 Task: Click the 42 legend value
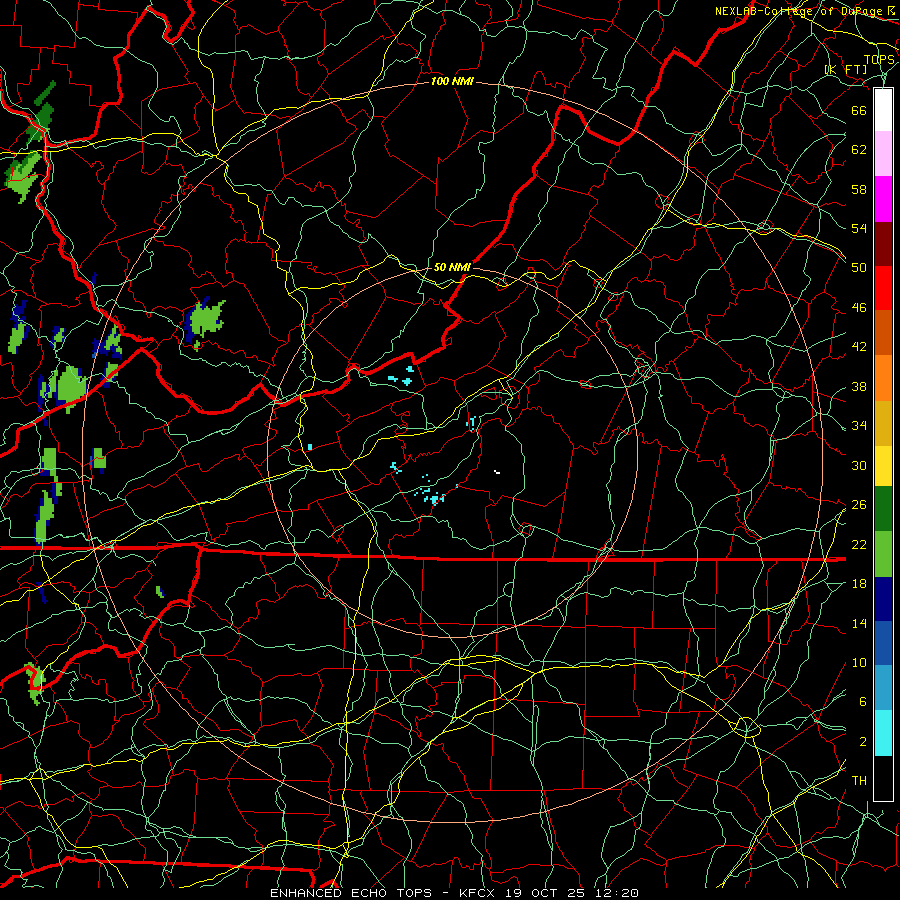pyautogui.click(x=859, y=347)
